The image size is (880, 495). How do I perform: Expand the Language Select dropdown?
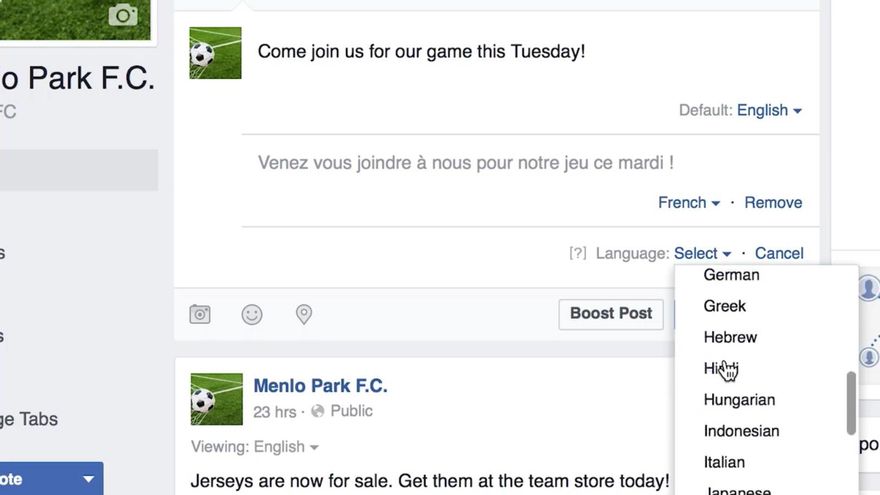pyautogui.click(x=702, y=254)
